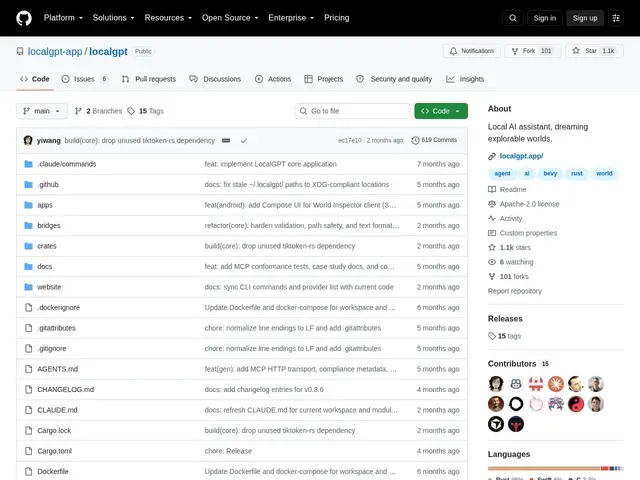640x480 pixels.
Task: Open the bridges folder
Action: click(49, 225)
